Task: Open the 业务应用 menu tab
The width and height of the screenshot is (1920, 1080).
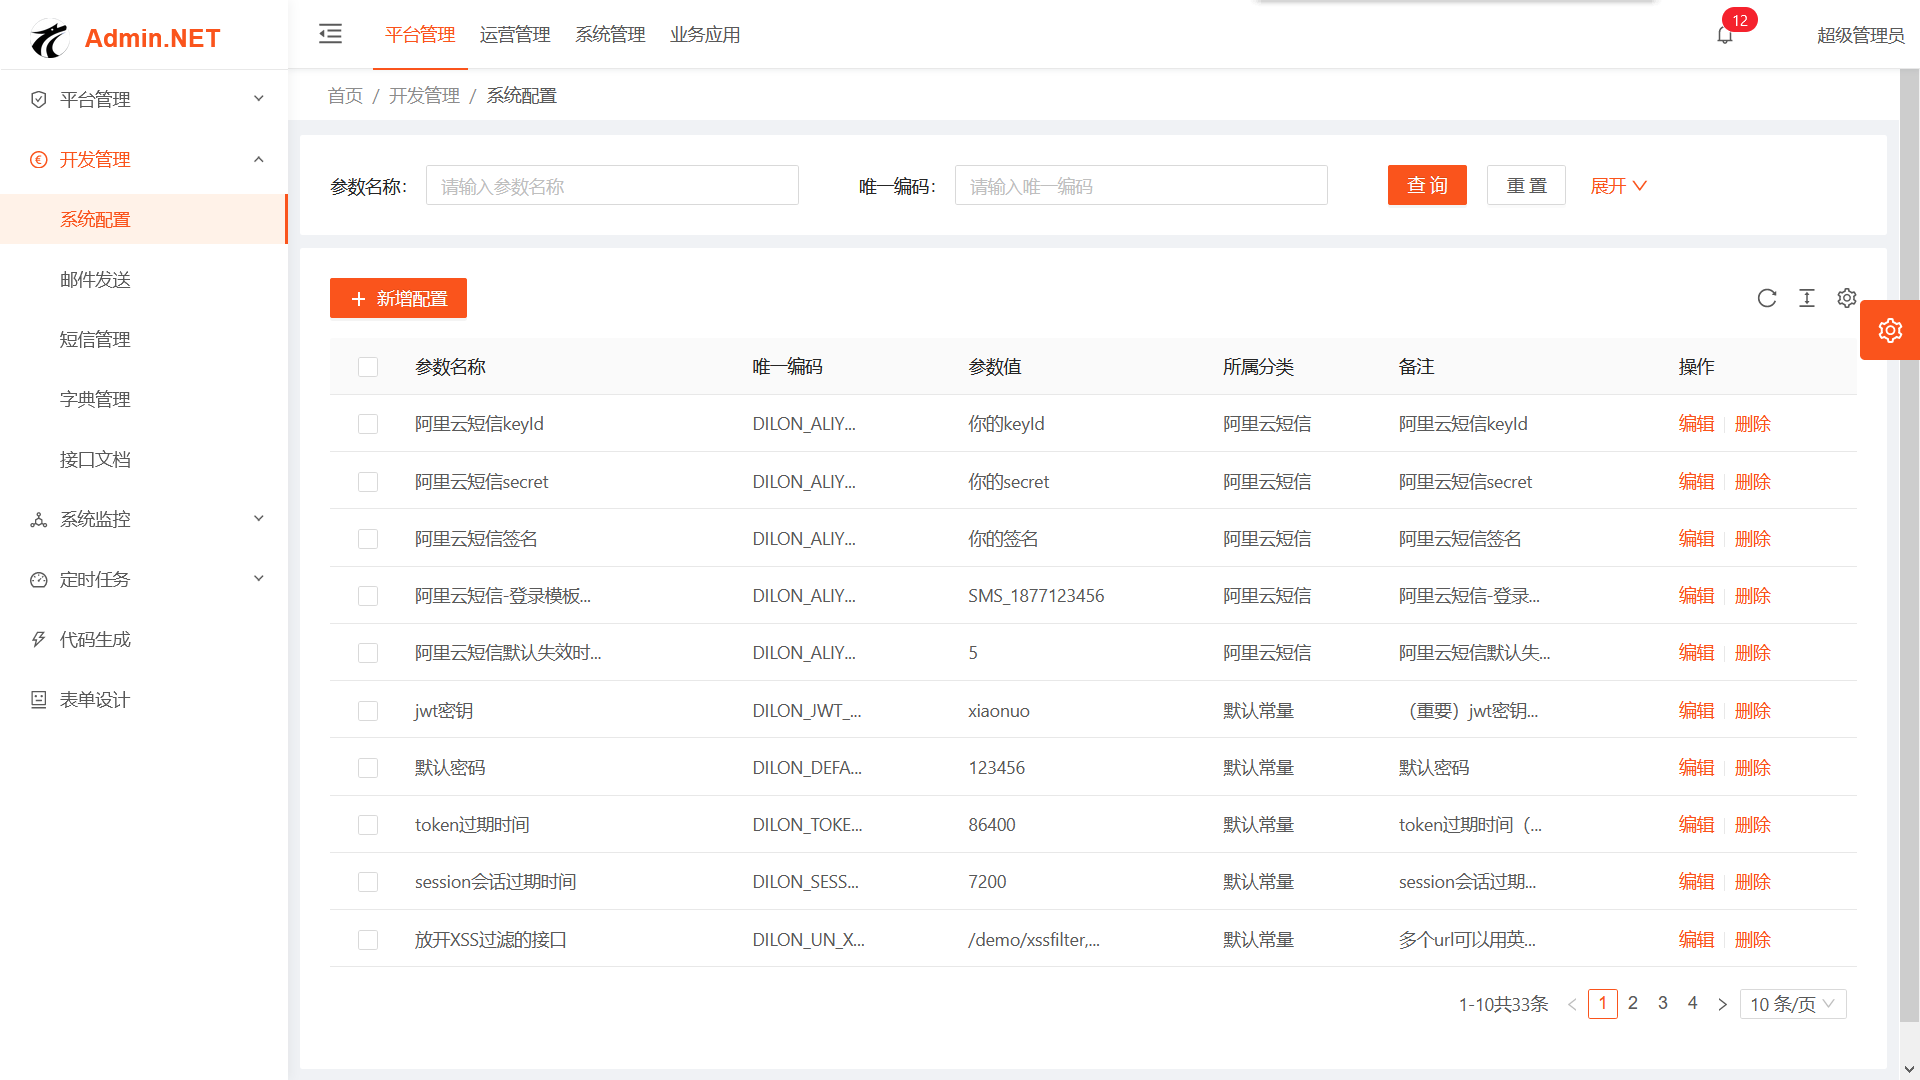Action: tap(705, 34)
